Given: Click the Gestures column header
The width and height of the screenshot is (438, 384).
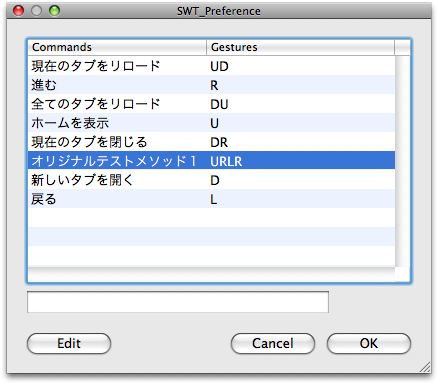Looking at the screenshot, I should point(300,47).
